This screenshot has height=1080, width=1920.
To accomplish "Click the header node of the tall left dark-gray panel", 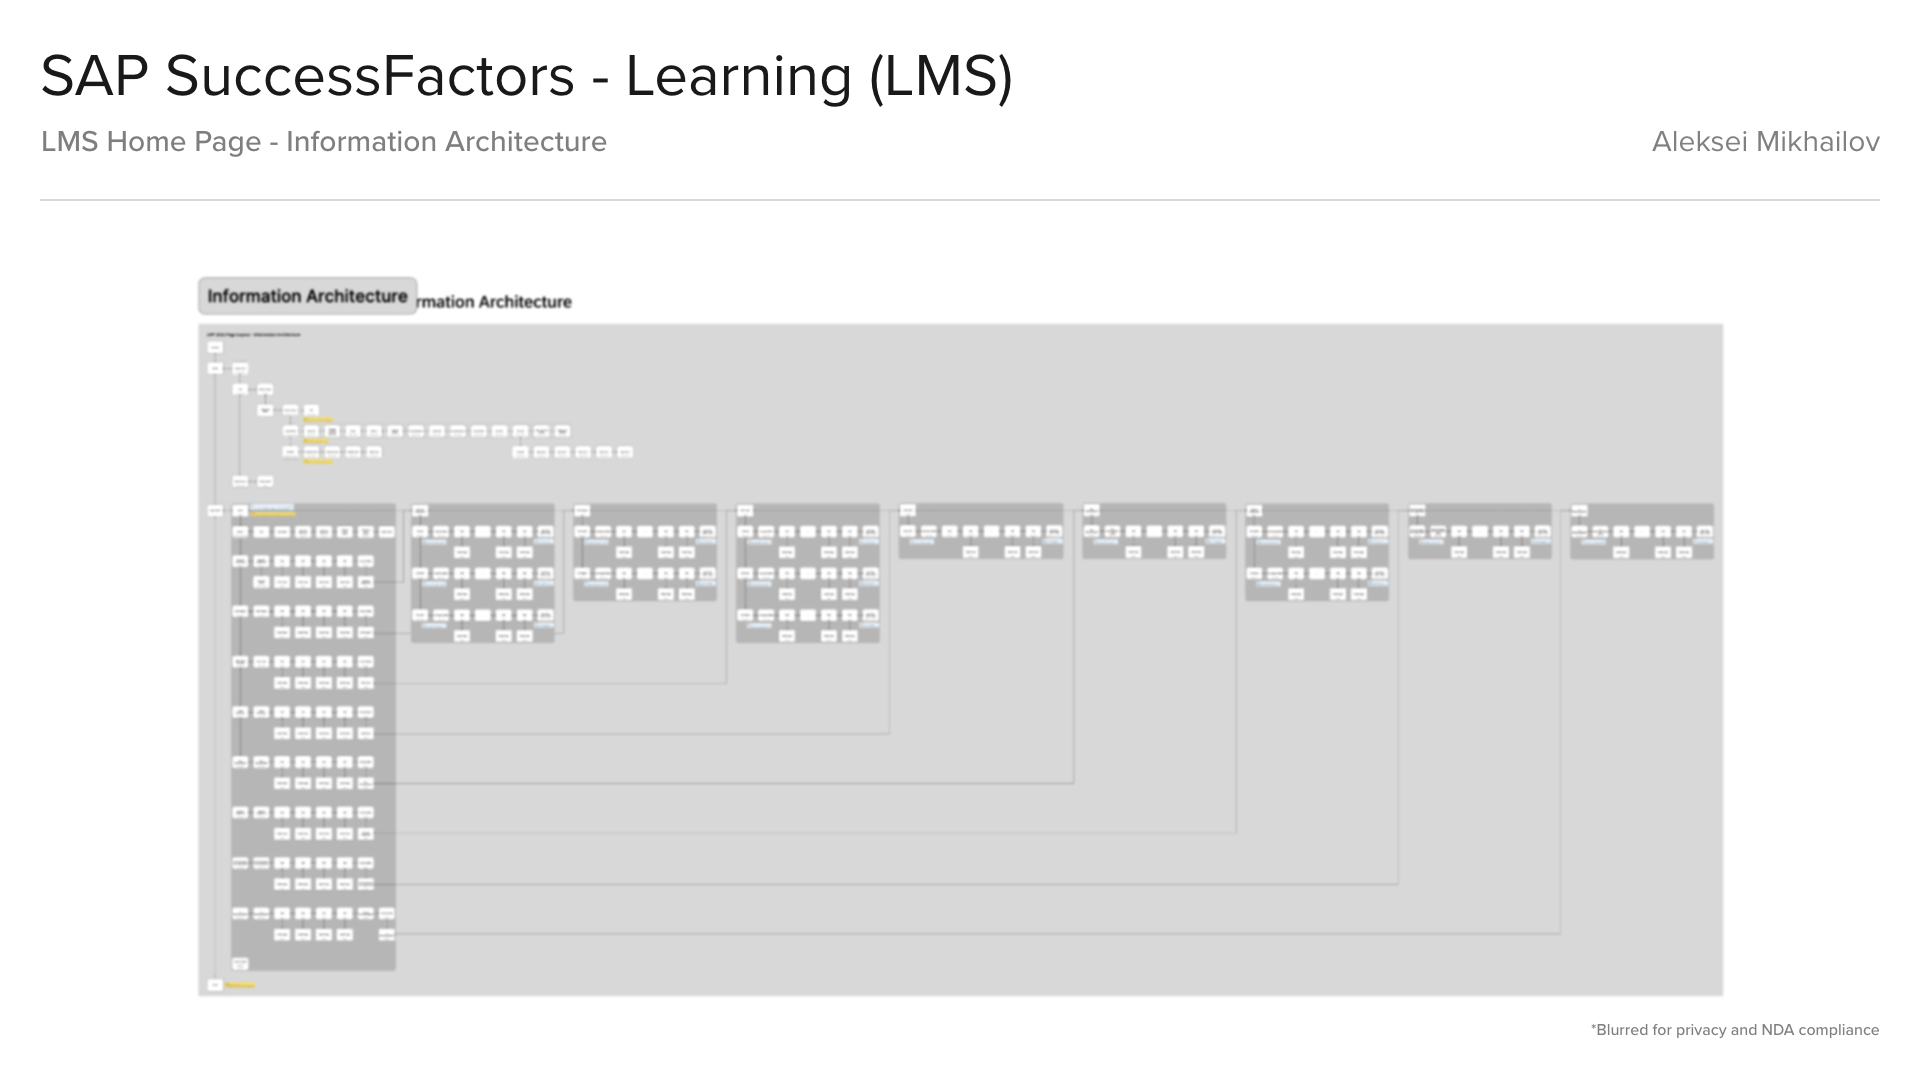I will pos(240,511).
